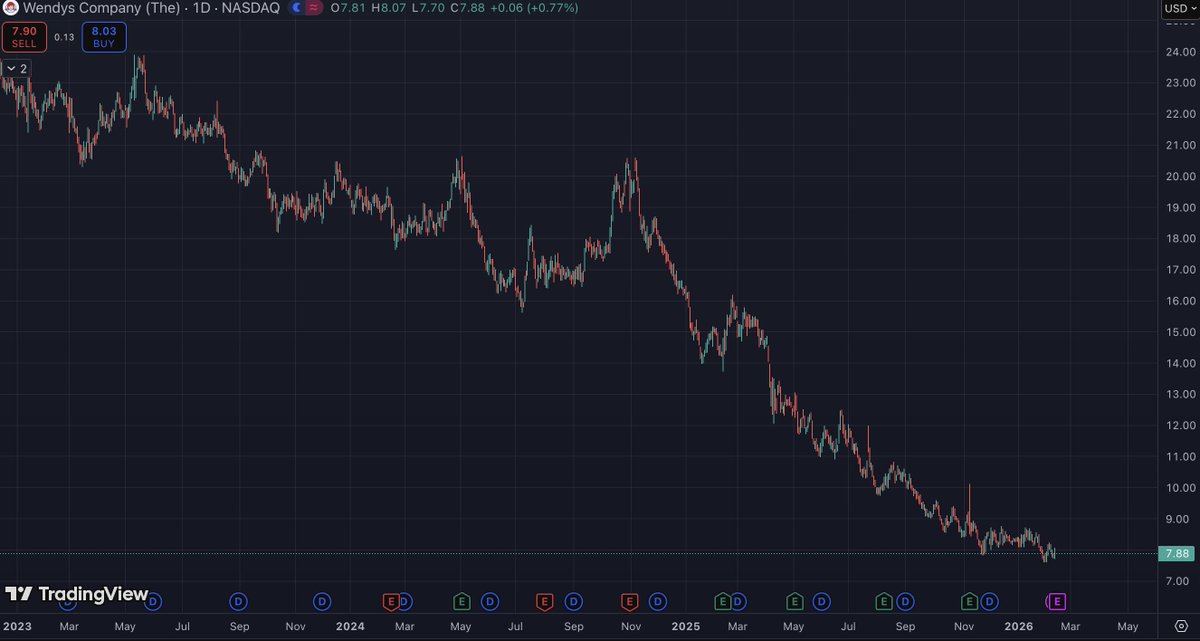Open the green earnings marker near Nov 2025
Viewport: 1200px width, 641px height.
tap(969, 601)
